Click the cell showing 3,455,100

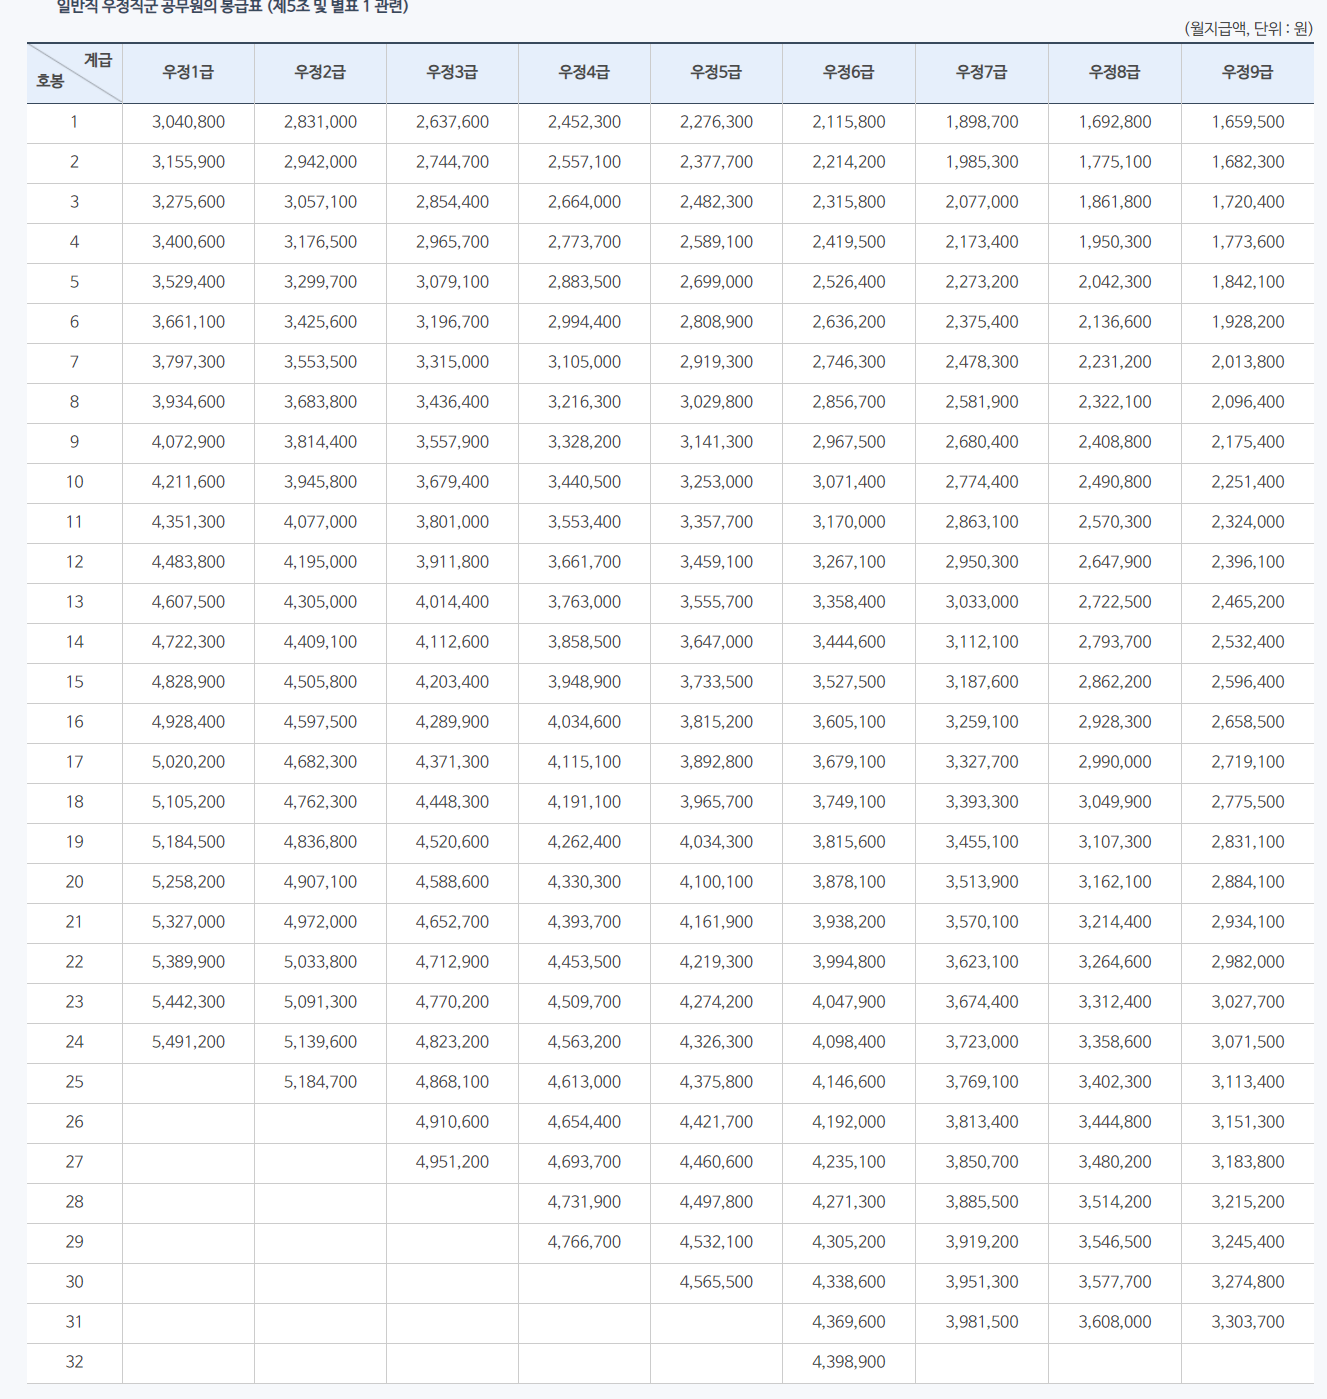[x=982, y=842]
